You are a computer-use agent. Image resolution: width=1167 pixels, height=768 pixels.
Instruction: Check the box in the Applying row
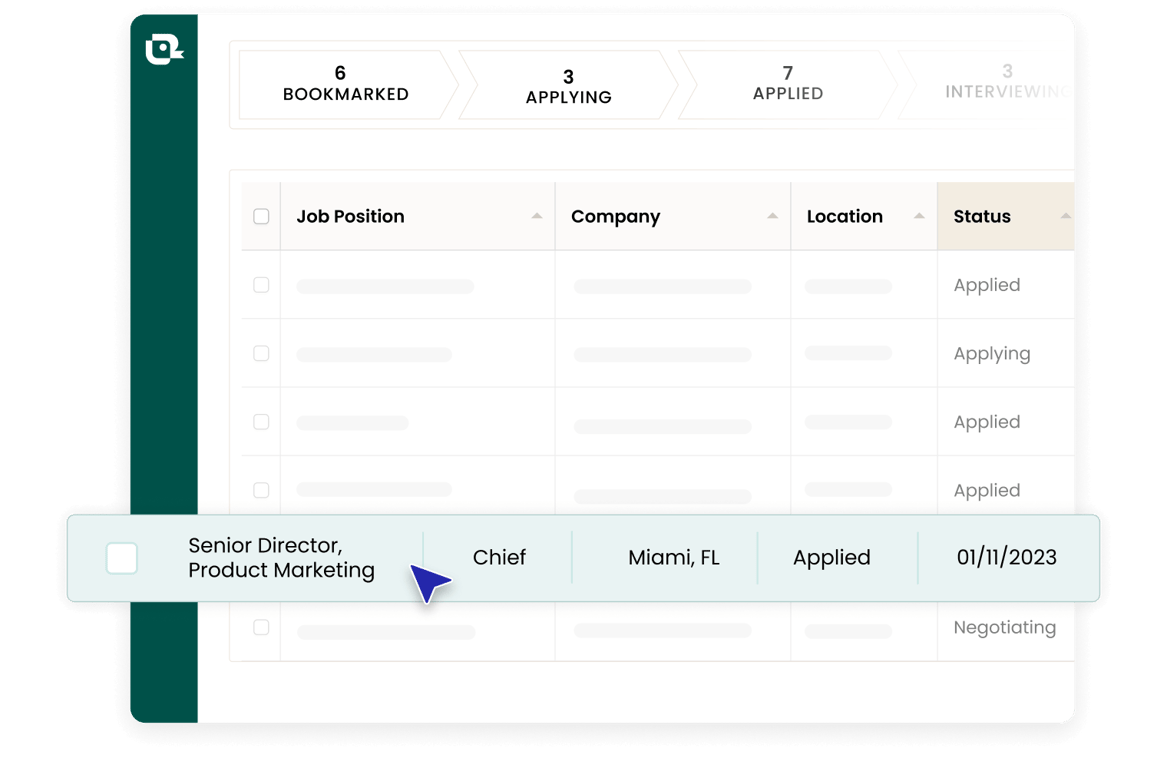261,353
